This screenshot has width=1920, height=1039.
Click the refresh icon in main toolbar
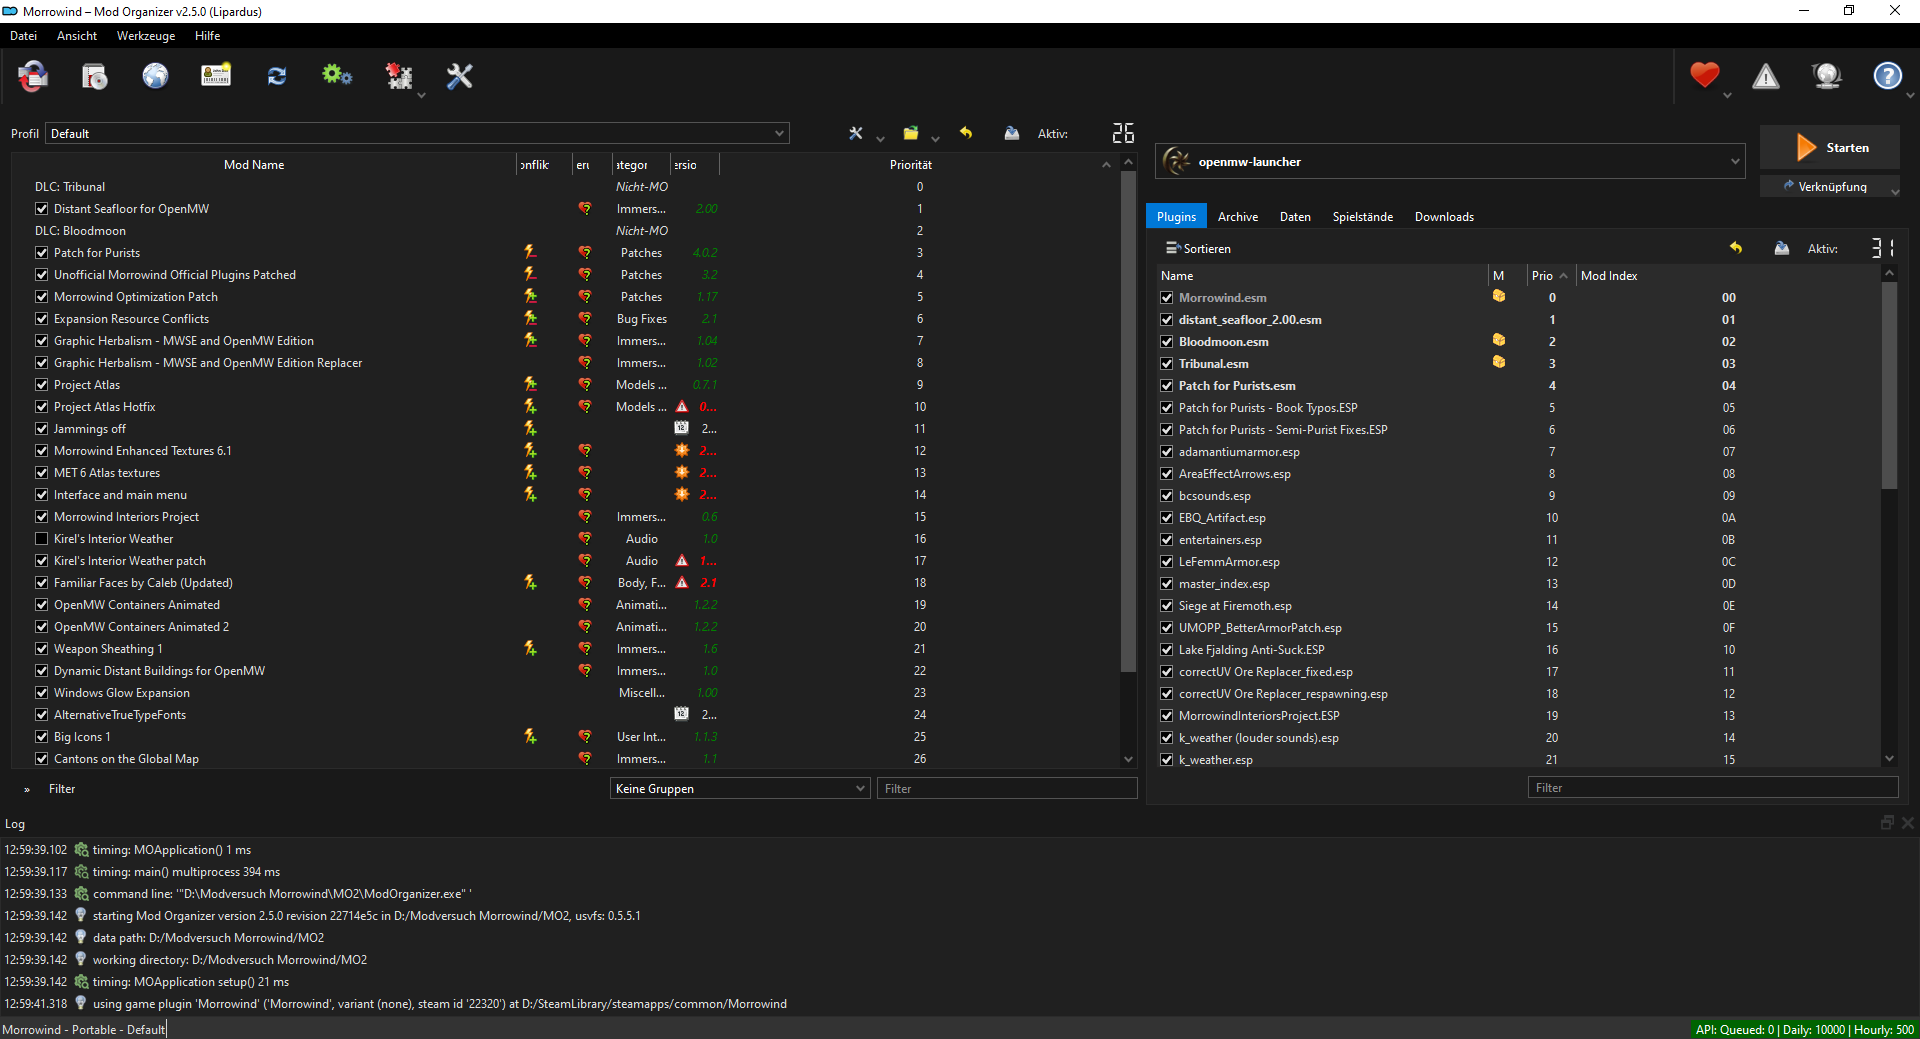[277, 76]
